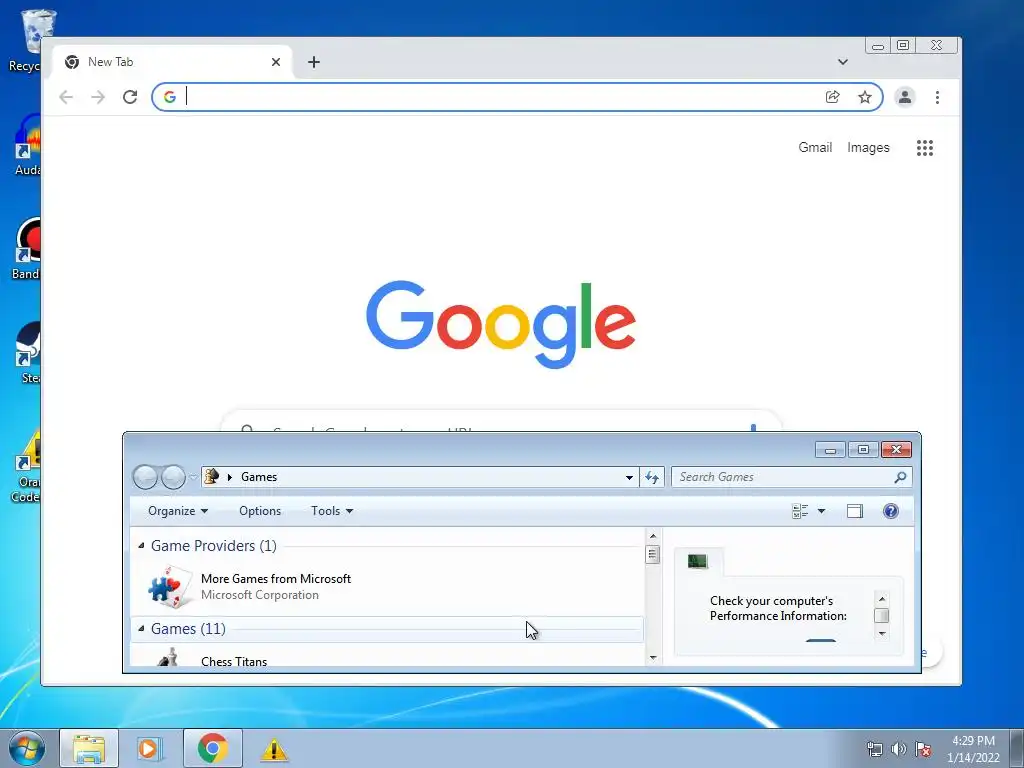Image resolution: width=1024 pixels, height=768 pixels.
Task: Open Google apps grid
Action: pos(925,148)
